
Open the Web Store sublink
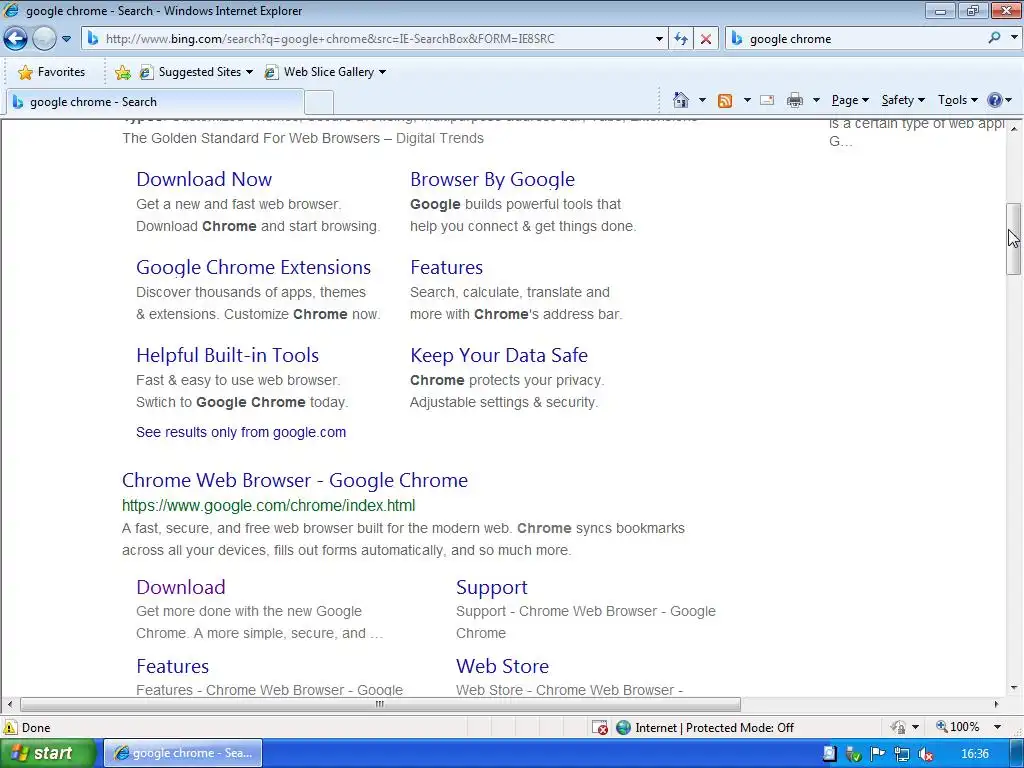502,666
